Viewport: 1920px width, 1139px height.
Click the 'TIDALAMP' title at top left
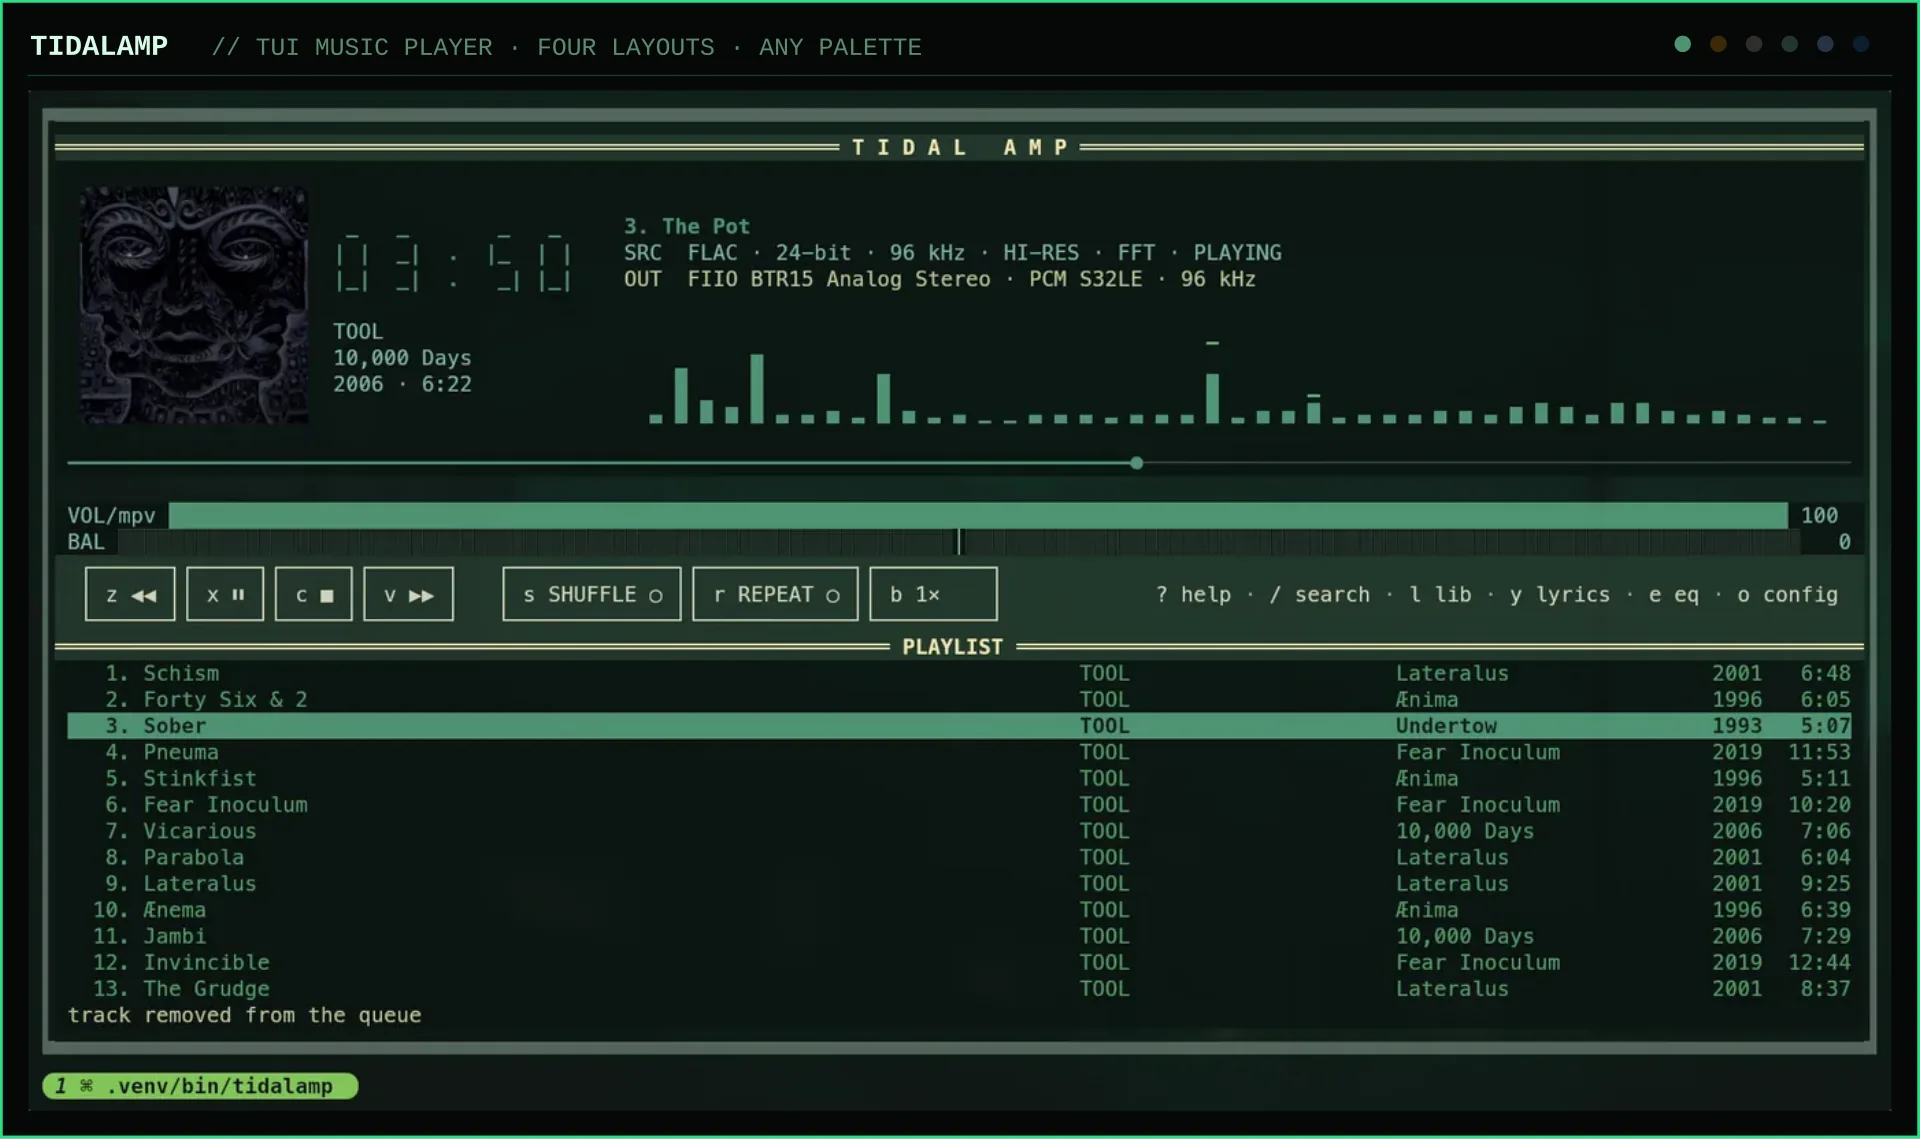(99, 46)
